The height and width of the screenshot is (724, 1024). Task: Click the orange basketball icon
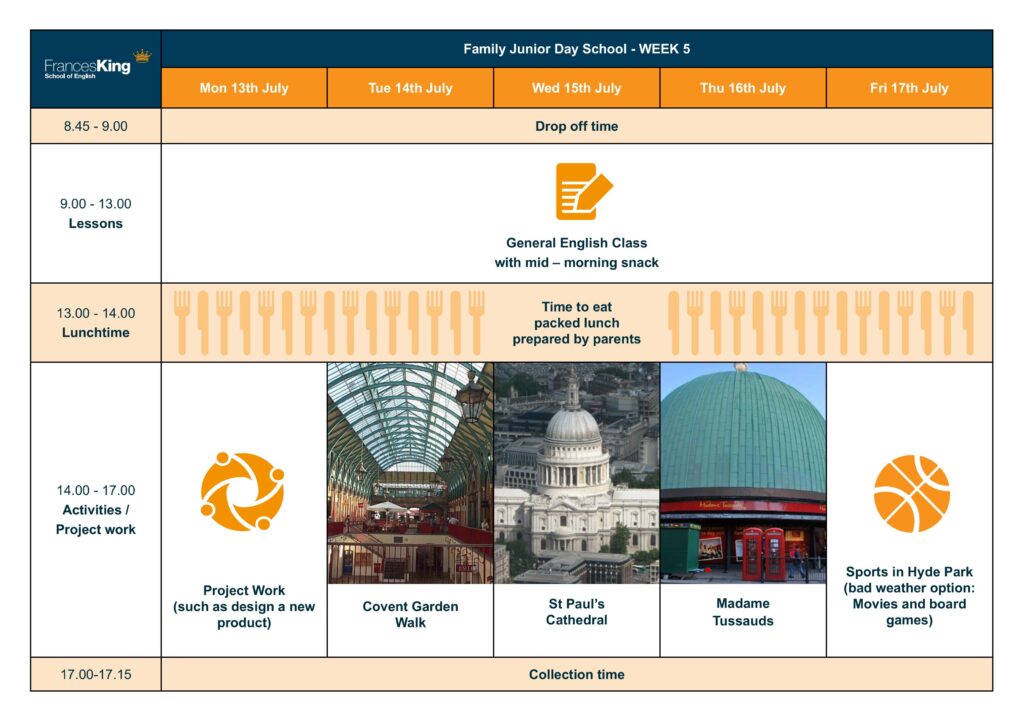click(x=912, y=494)
